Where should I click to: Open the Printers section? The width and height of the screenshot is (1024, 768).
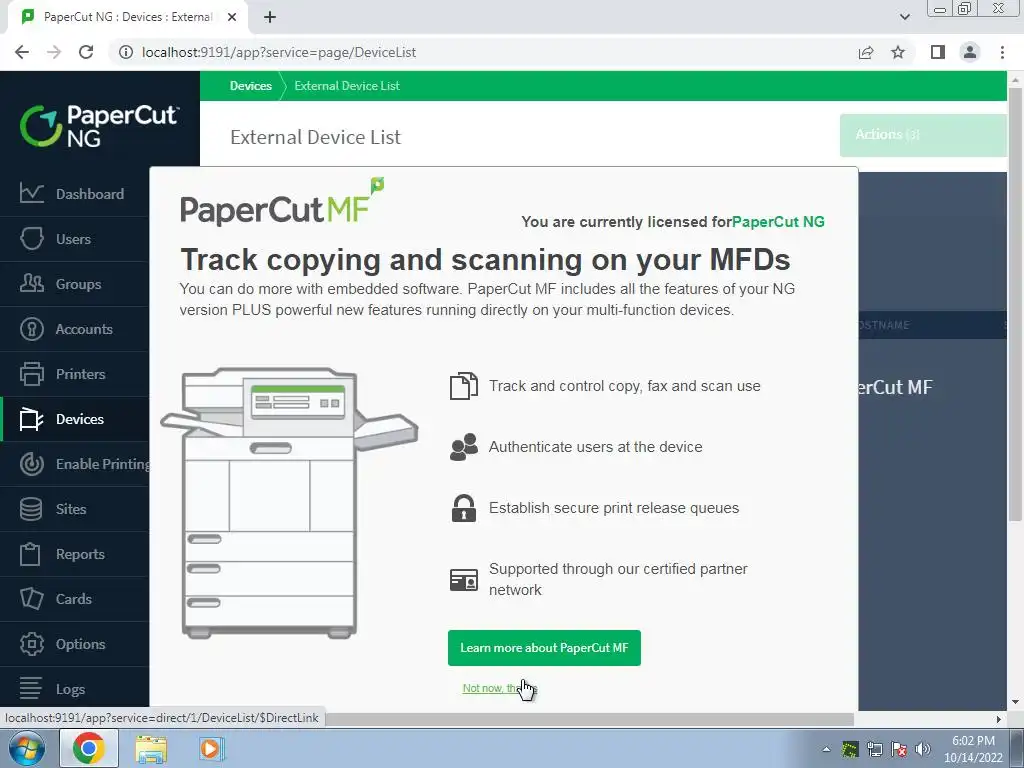80,374
